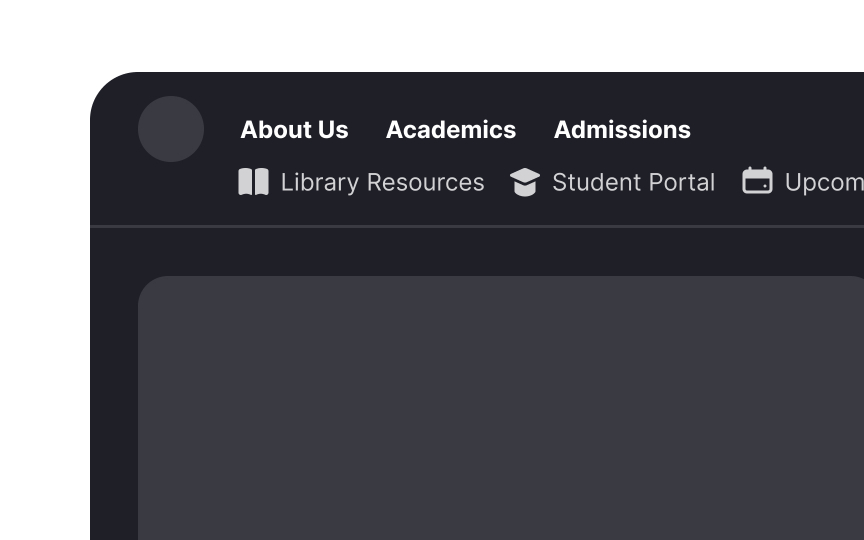The image size is (864, 540).
Task: Open the Academics menu
Action: [451, 130]
